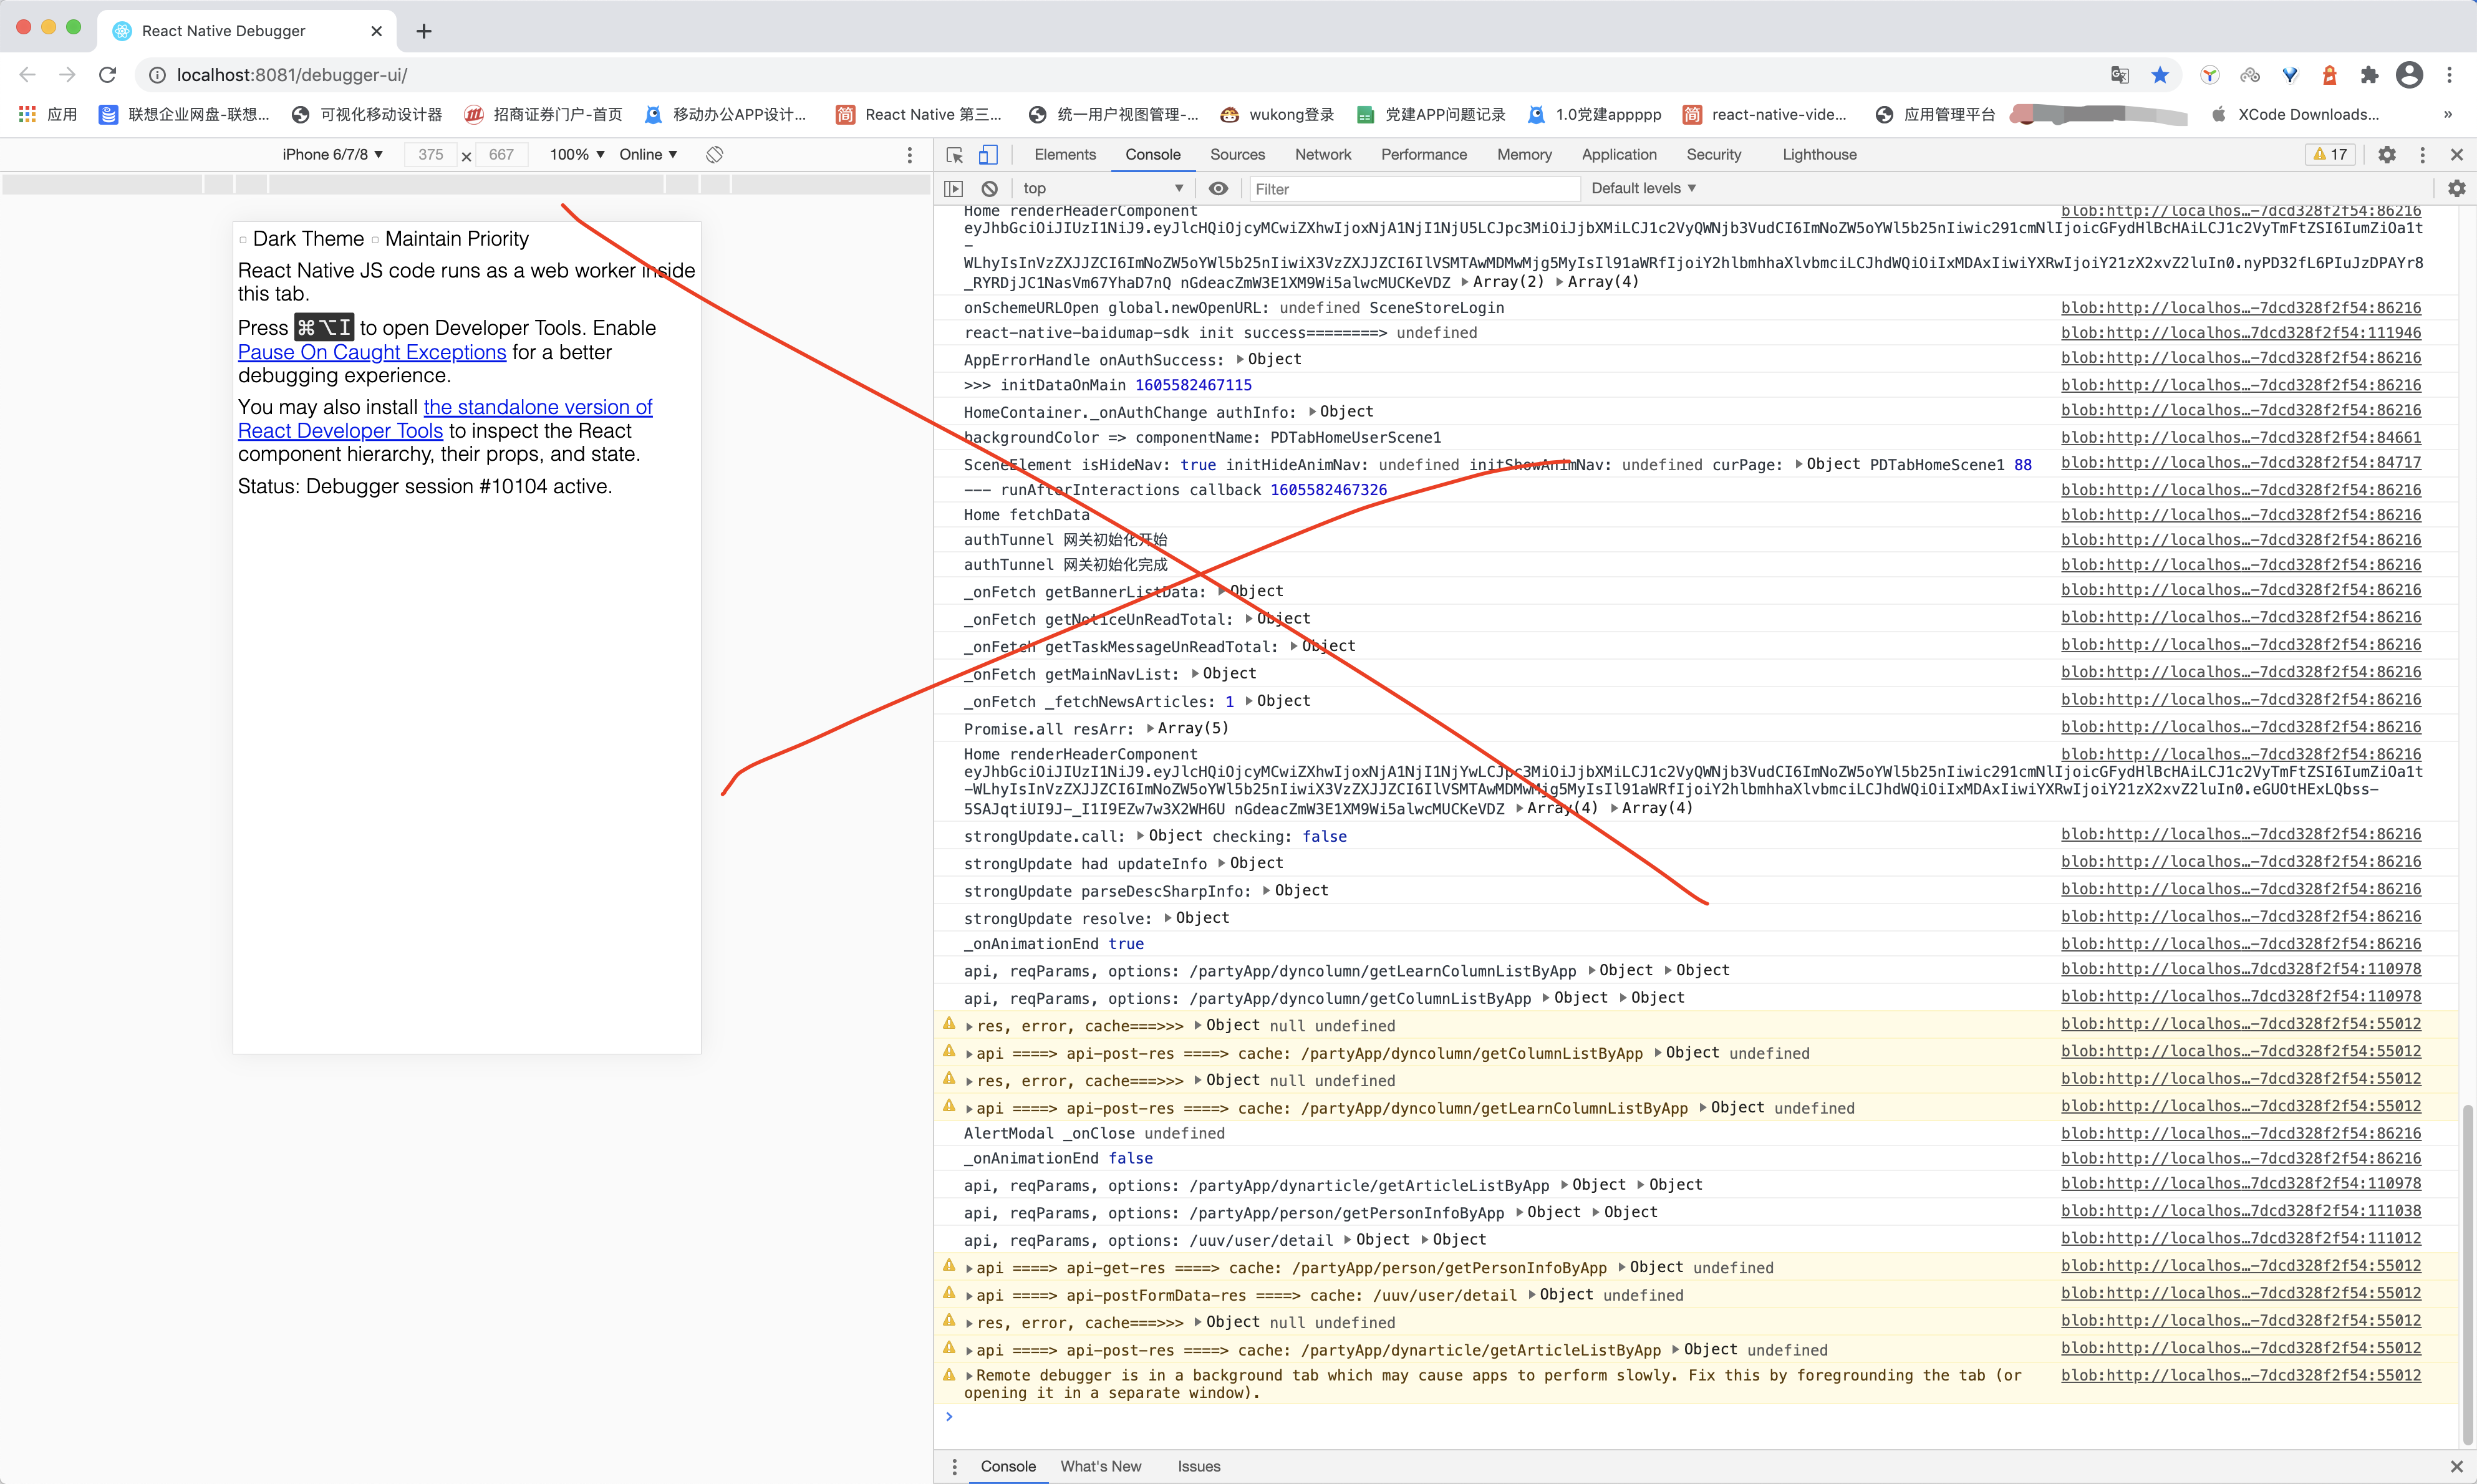Open the DevTools settings gear
Viewport: 2477px width, 1484px height.
click(x=2386, y=154)
